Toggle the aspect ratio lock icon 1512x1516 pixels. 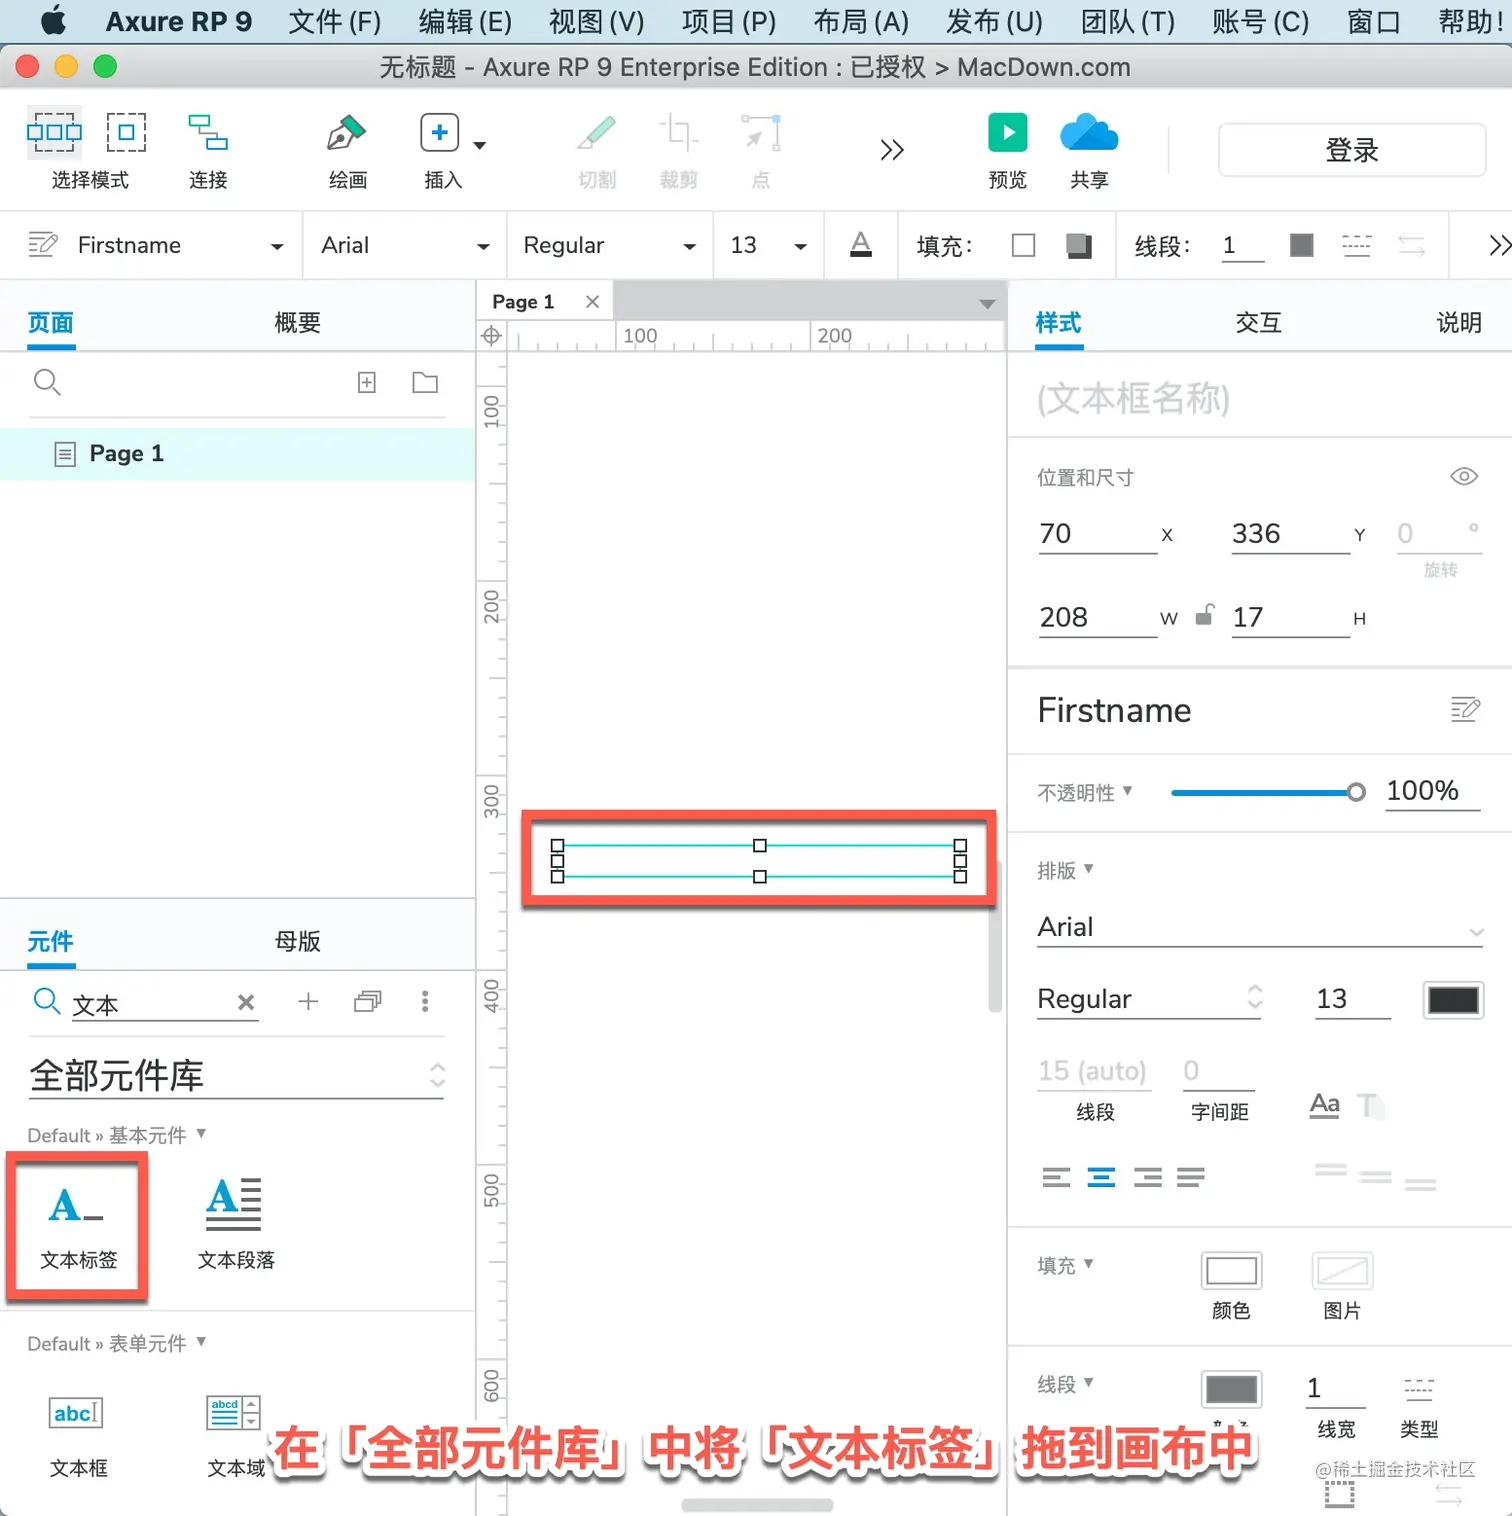coord(1205,615)
